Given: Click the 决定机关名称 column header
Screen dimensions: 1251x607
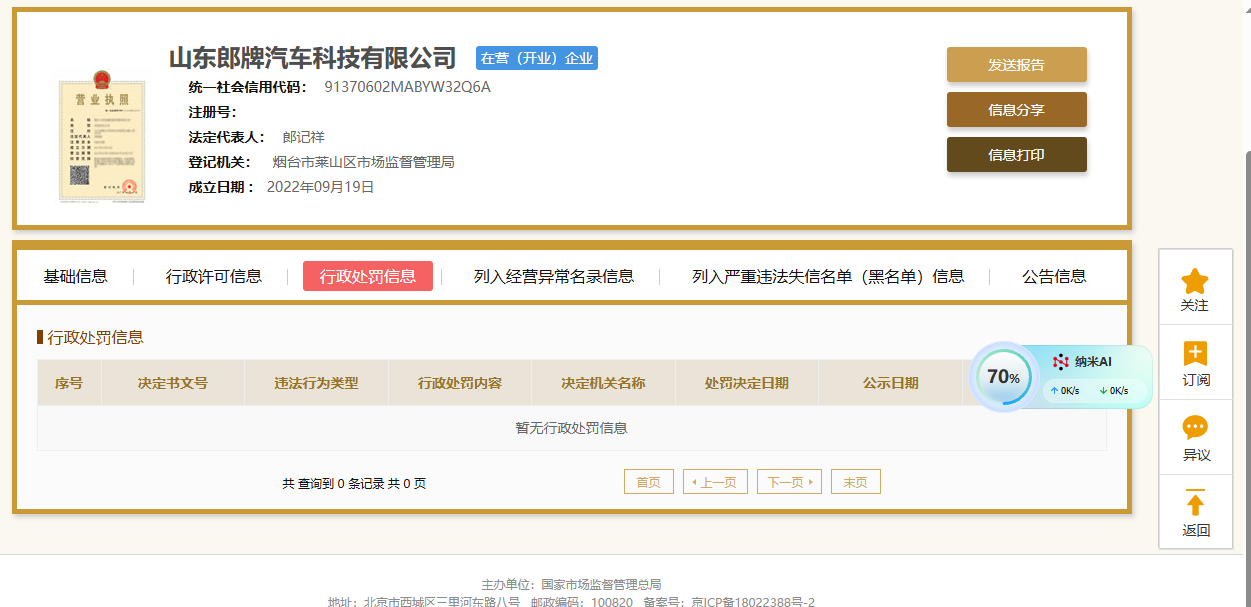Looking at the screenshot, I should (603, 383).
